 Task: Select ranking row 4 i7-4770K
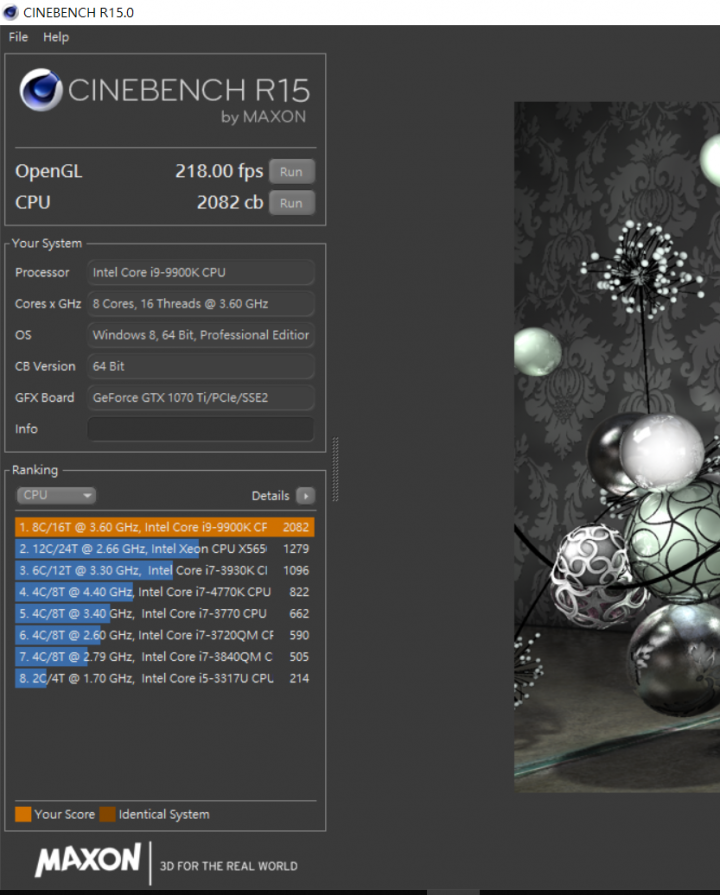164,592
